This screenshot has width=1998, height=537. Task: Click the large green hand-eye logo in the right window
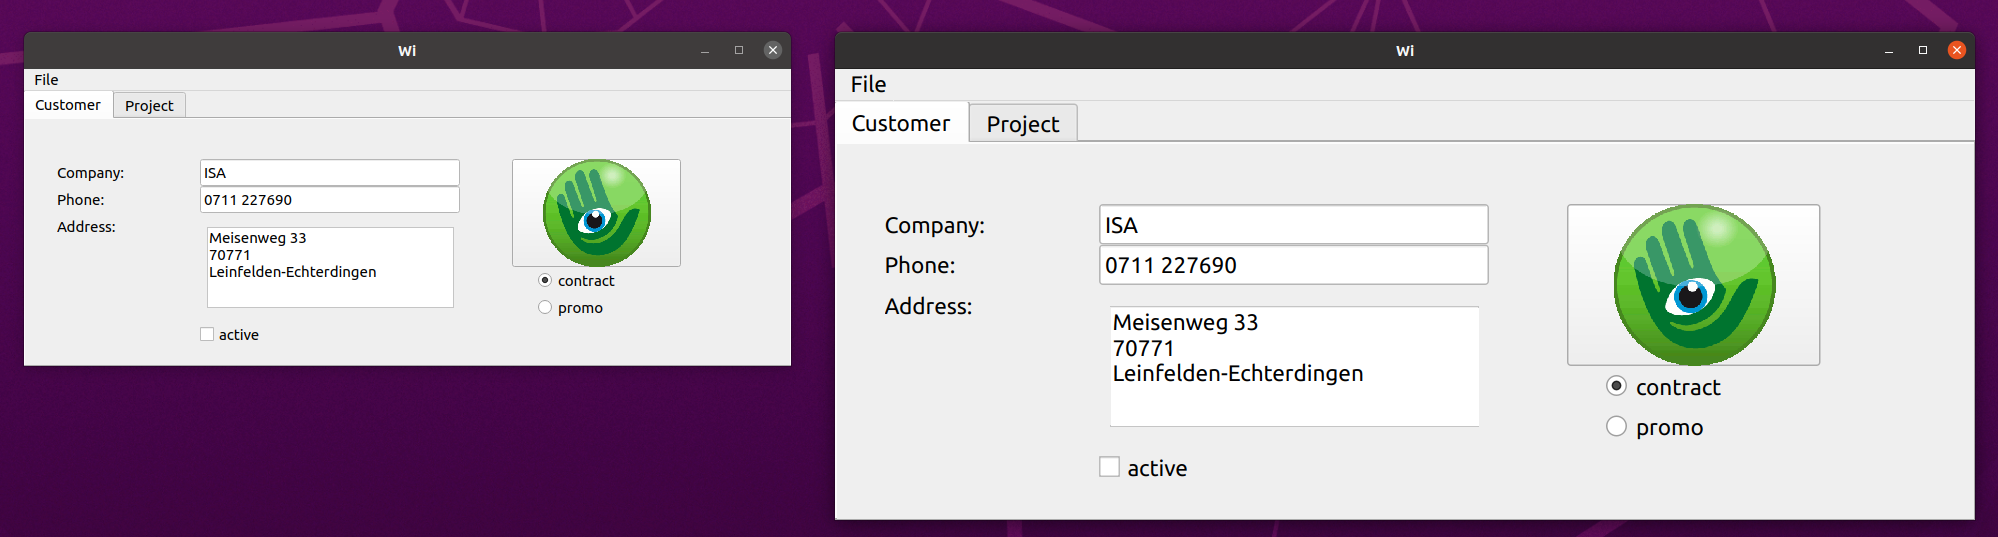[x=1694, y=285]
